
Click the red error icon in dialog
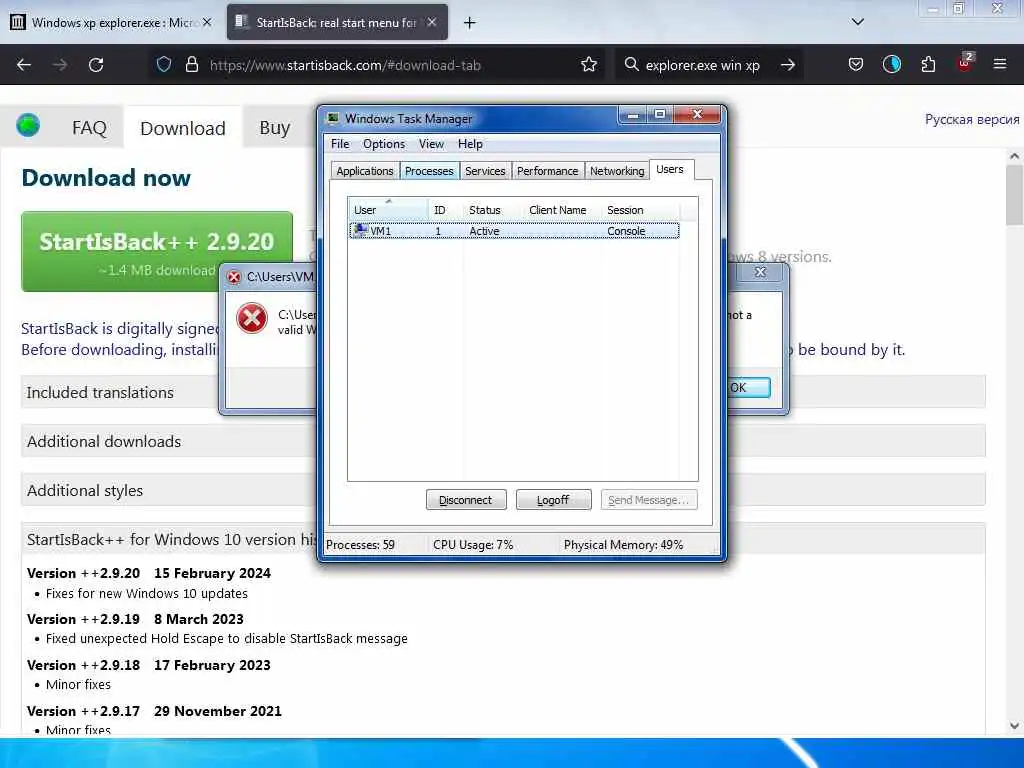[x=251, y=319]
